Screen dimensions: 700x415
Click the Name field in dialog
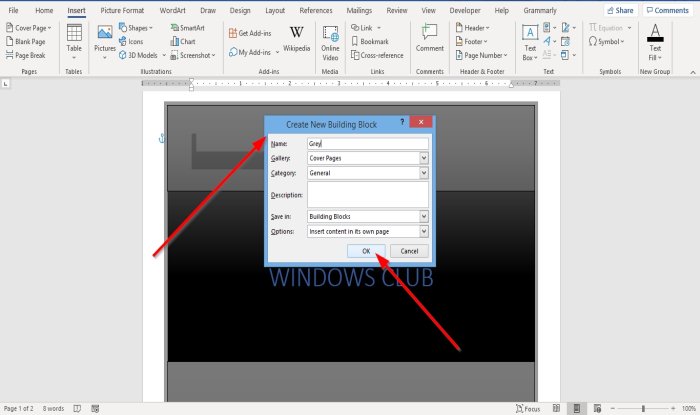(368, 144)
